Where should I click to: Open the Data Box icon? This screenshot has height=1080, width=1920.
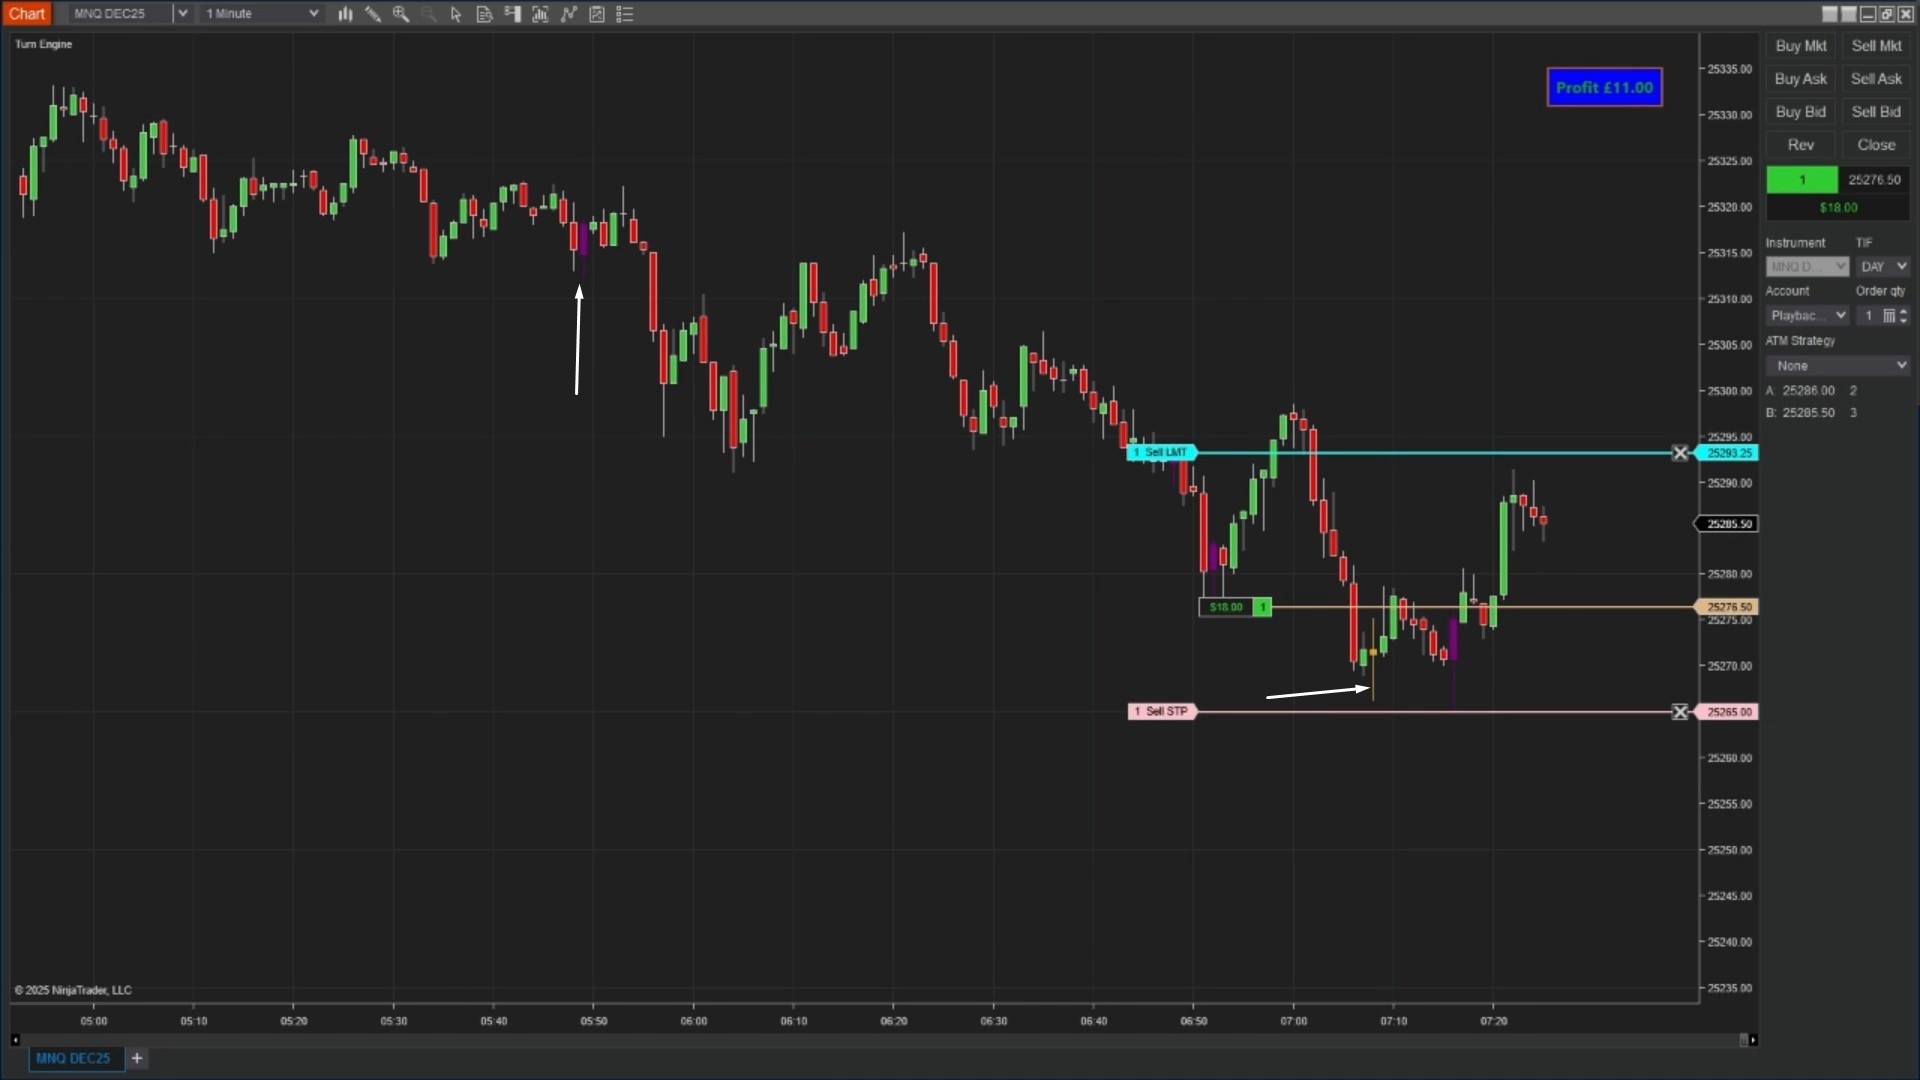click(x=484, y=14)
